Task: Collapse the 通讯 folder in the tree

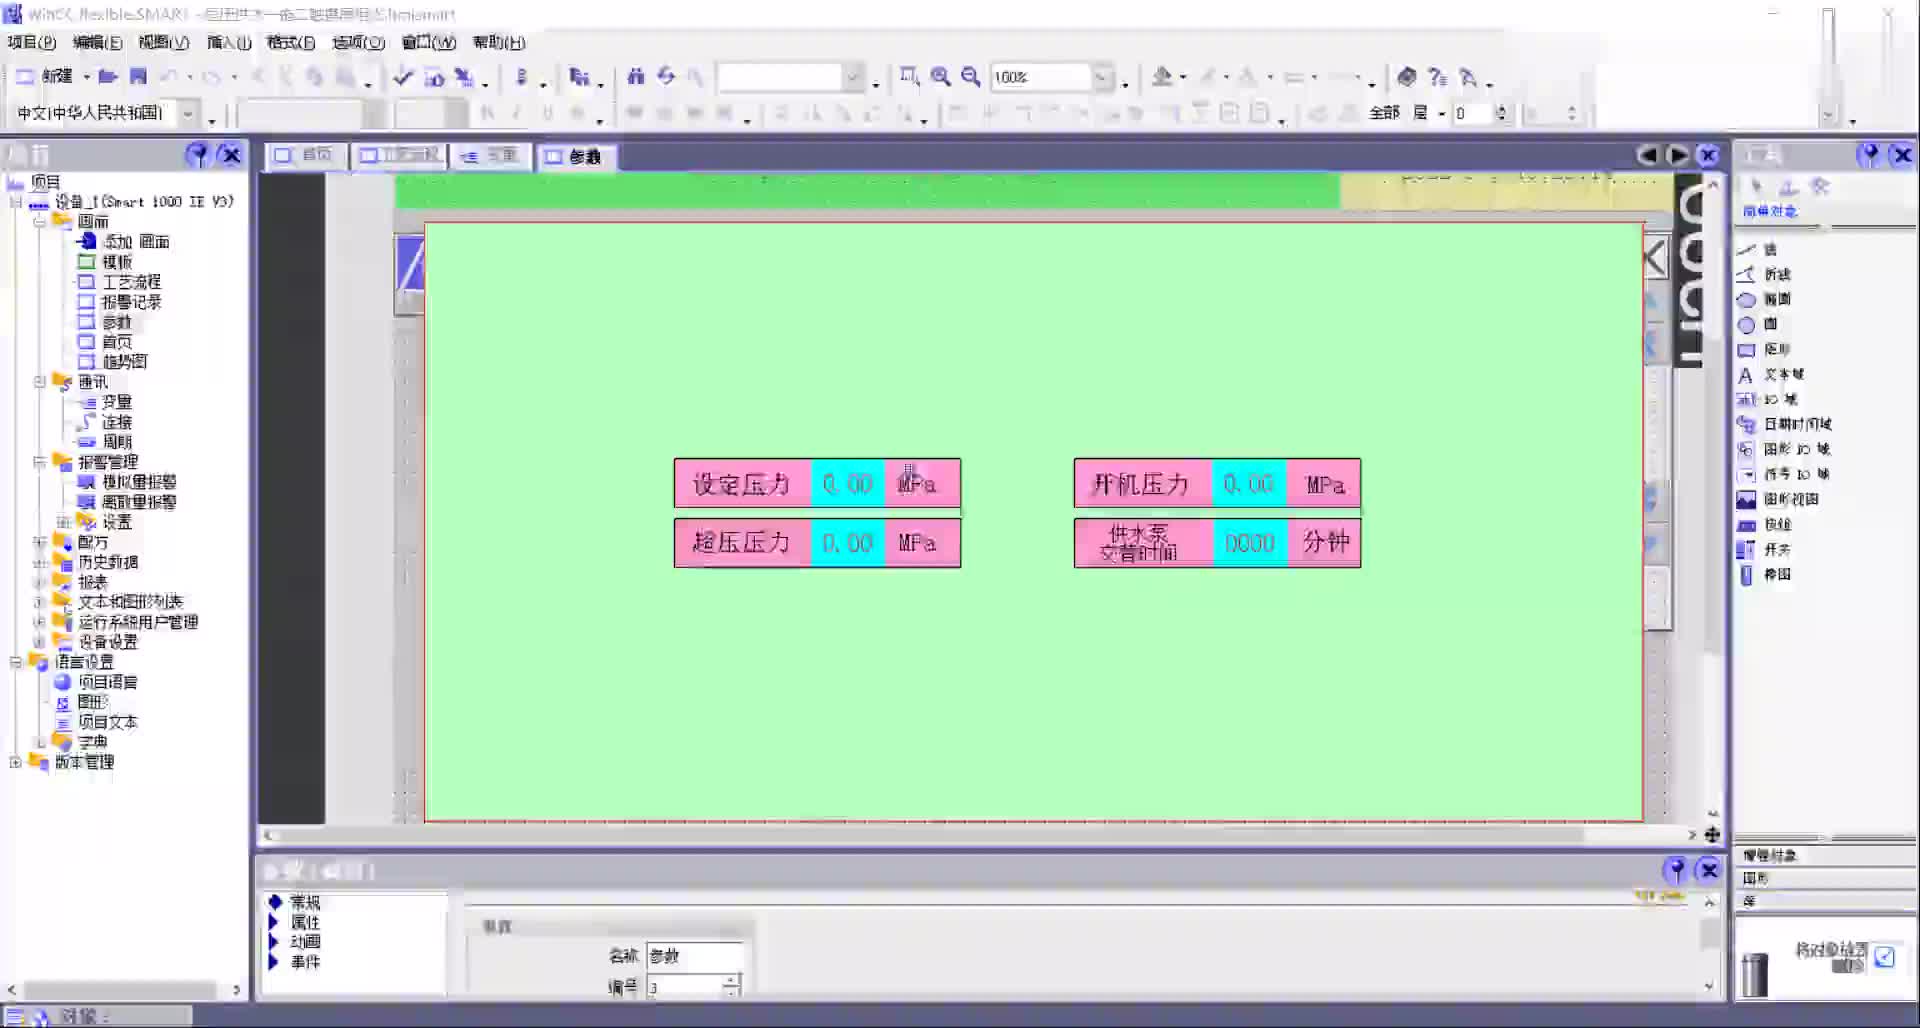Action: click(x=40, y=381)
